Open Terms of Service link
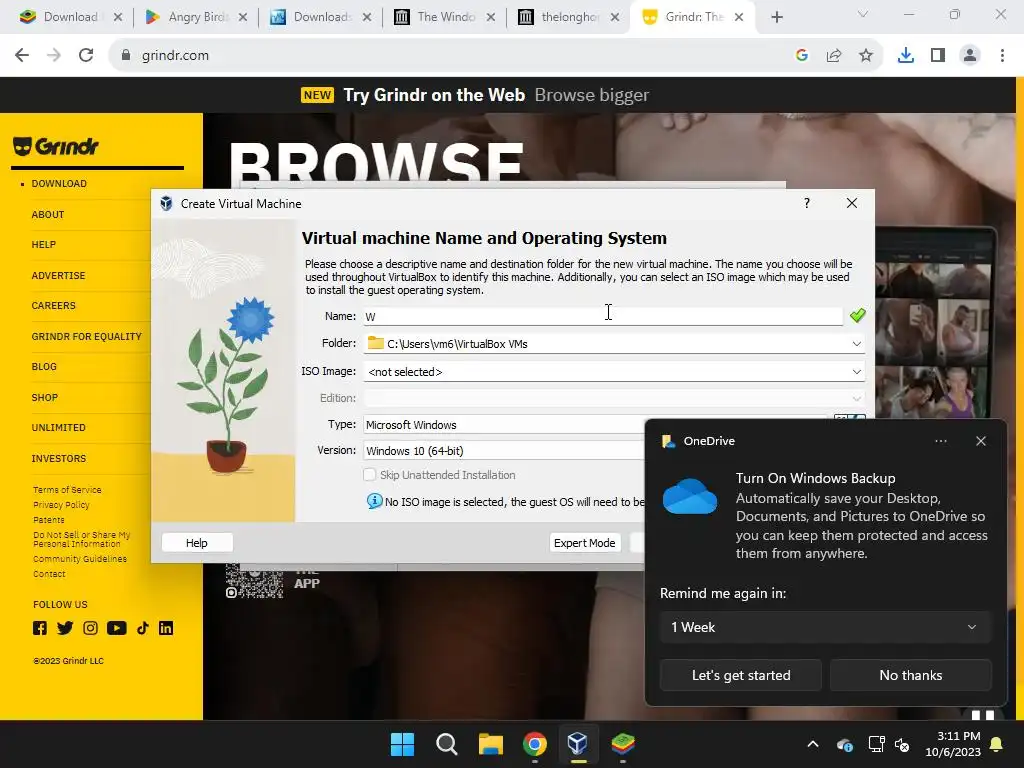1024x768 pixels. click(x=67, y=490)
